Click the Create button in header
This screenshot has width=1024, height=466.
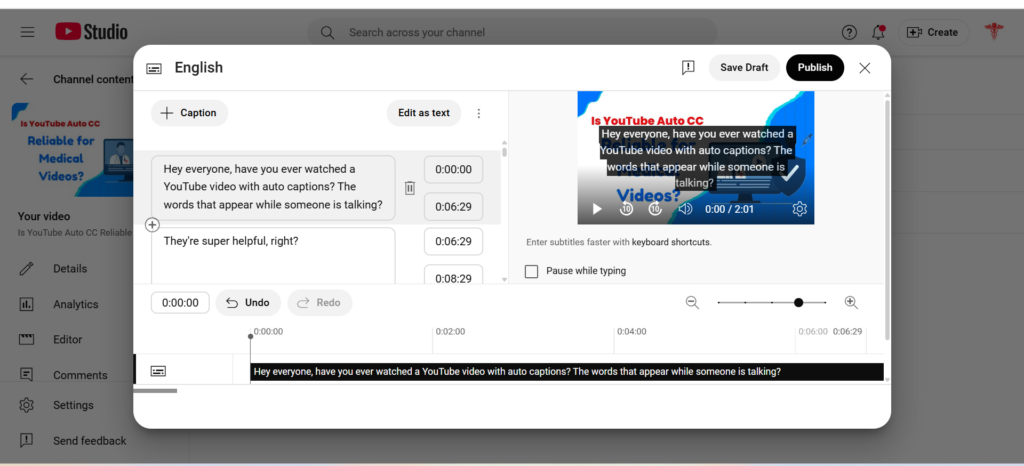(932, 32)
